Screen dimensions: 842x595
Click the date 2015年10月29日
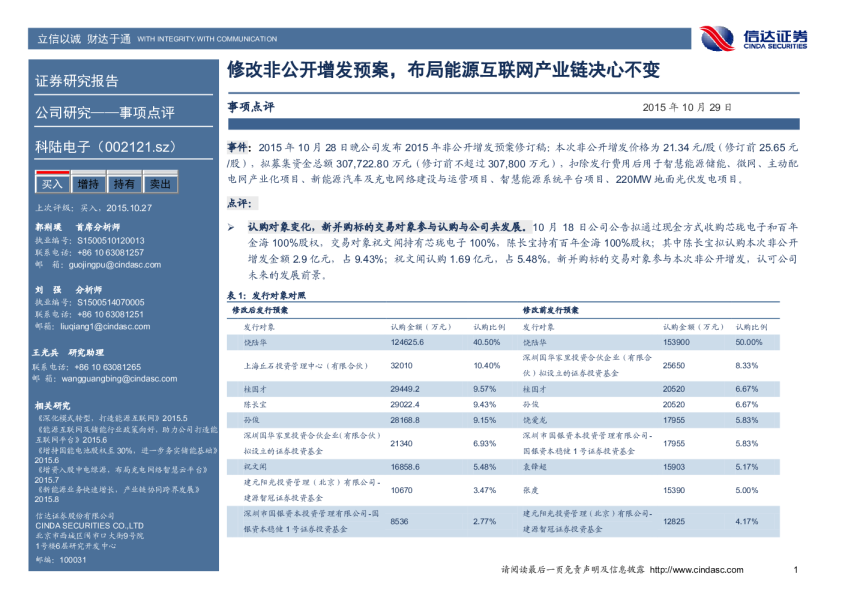click(x=687, y=108)
